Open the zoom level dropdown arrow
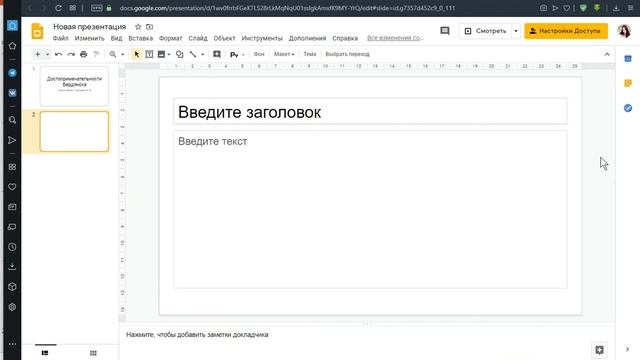The width and height of the screenshot is (640, 360). (122, 54)
